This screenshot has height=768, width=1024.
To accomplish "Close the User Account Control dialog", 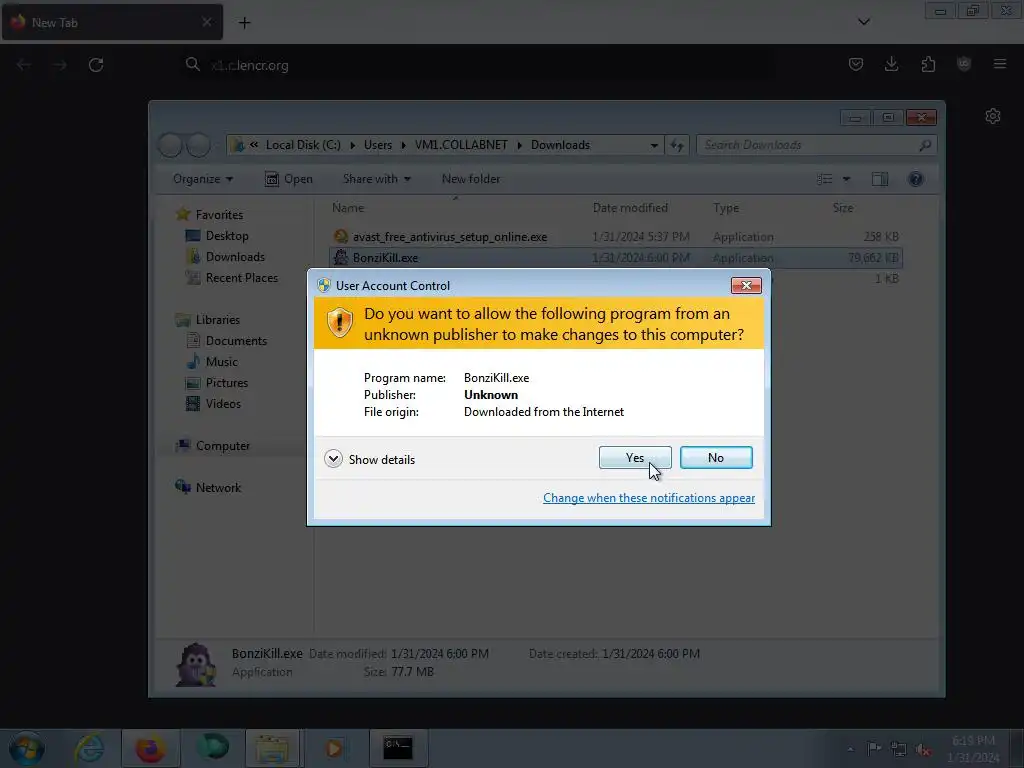I will [746, 285].
